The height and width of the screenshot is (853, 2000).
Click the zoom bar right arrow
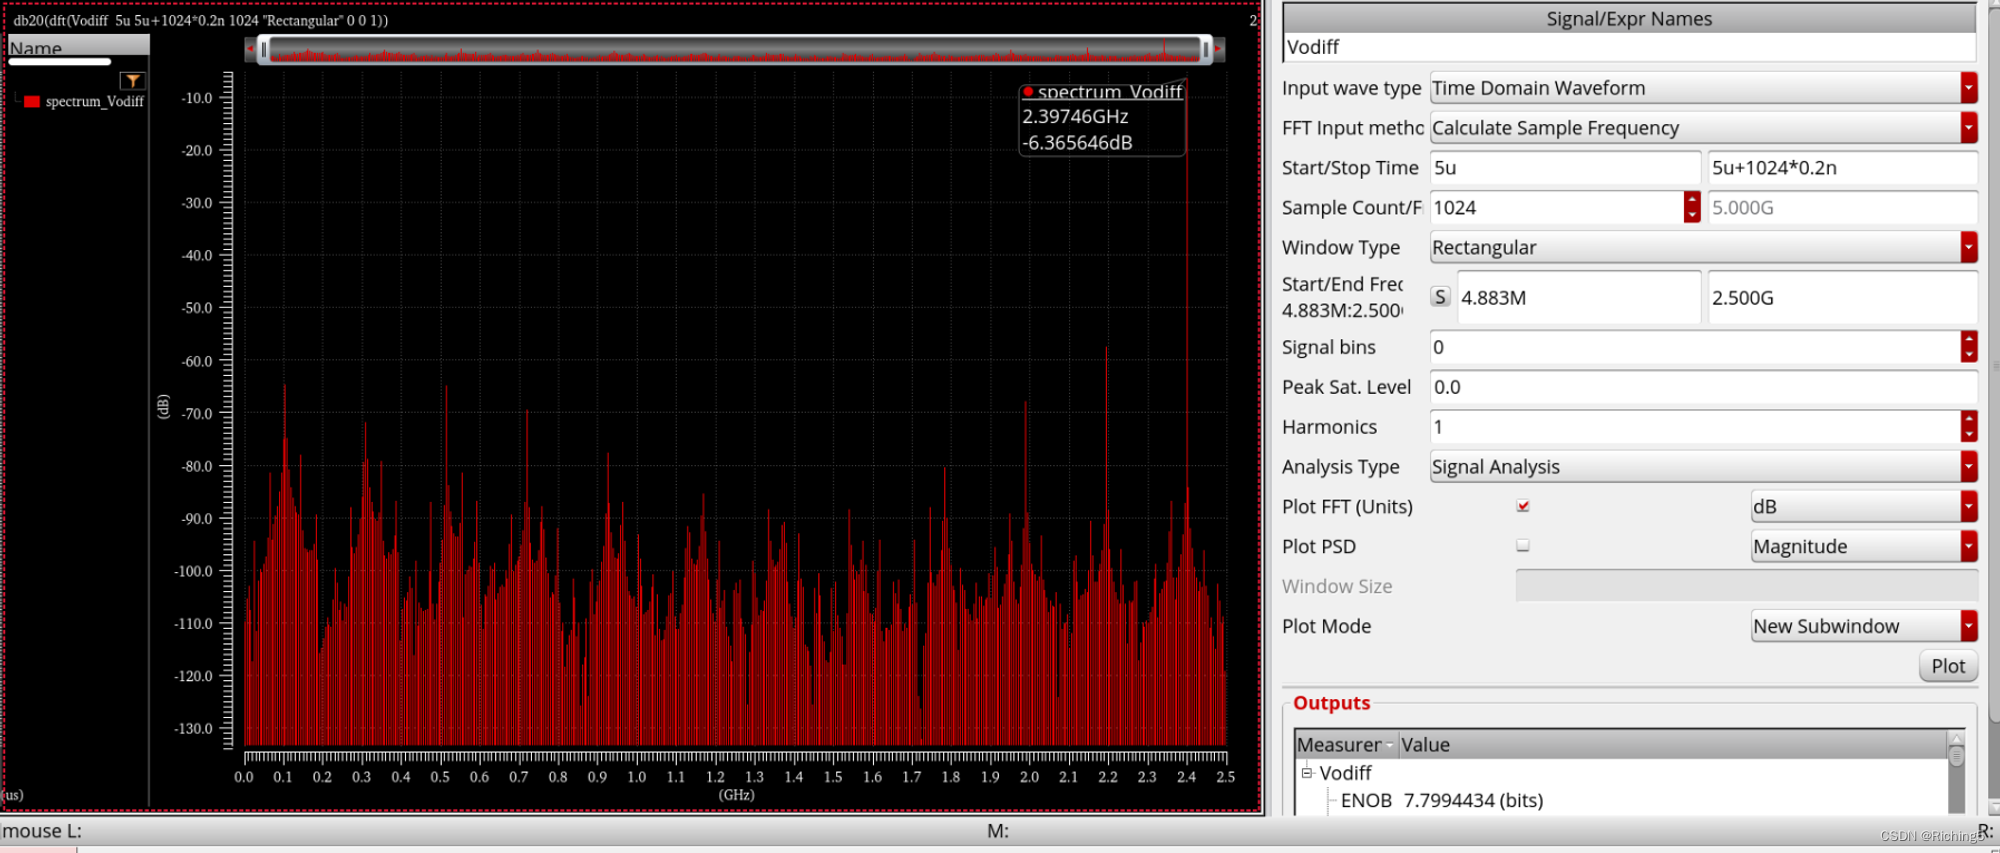coord(1219,49)
